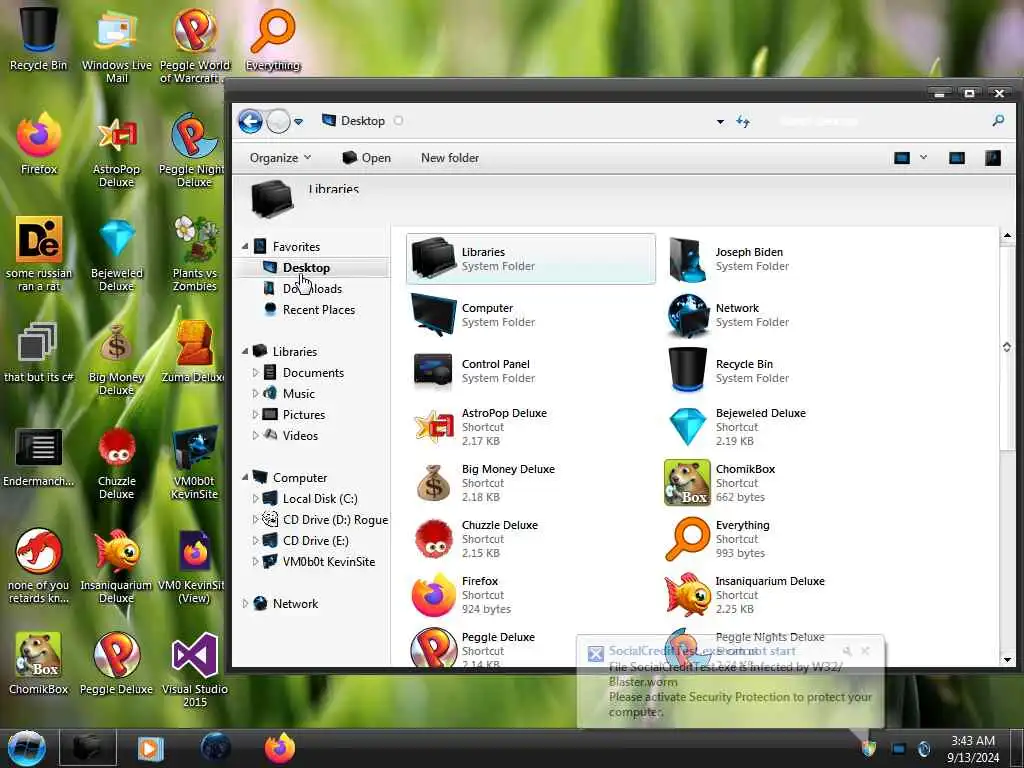Open the help button in Explorer toolbar
This screenshot has height=768, width=1024.
993,158
